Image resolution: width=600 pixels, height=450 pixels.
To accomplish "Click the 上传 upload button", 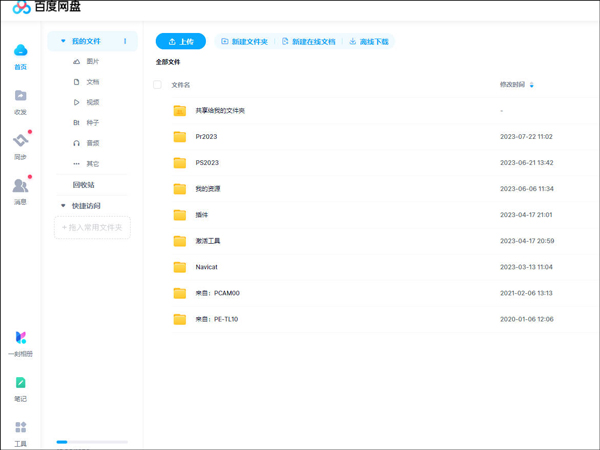I will (181, 42).
